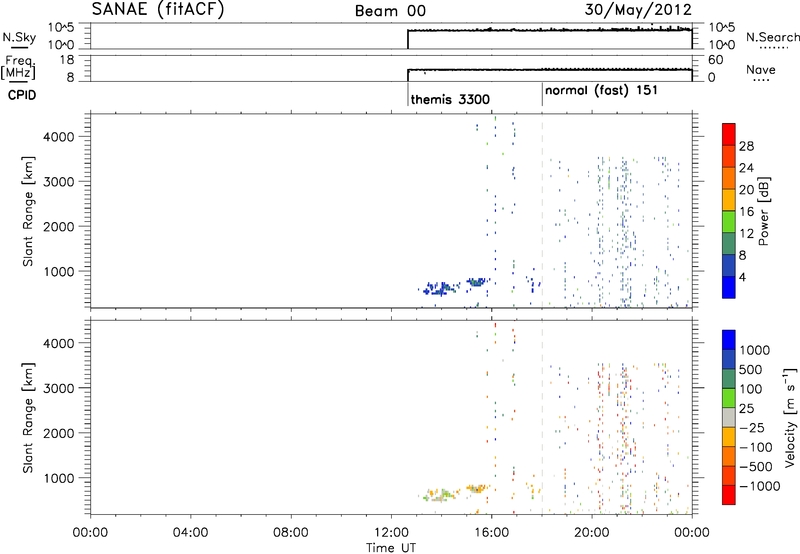
Task: Click the Nave legend label
Action: 761,70
